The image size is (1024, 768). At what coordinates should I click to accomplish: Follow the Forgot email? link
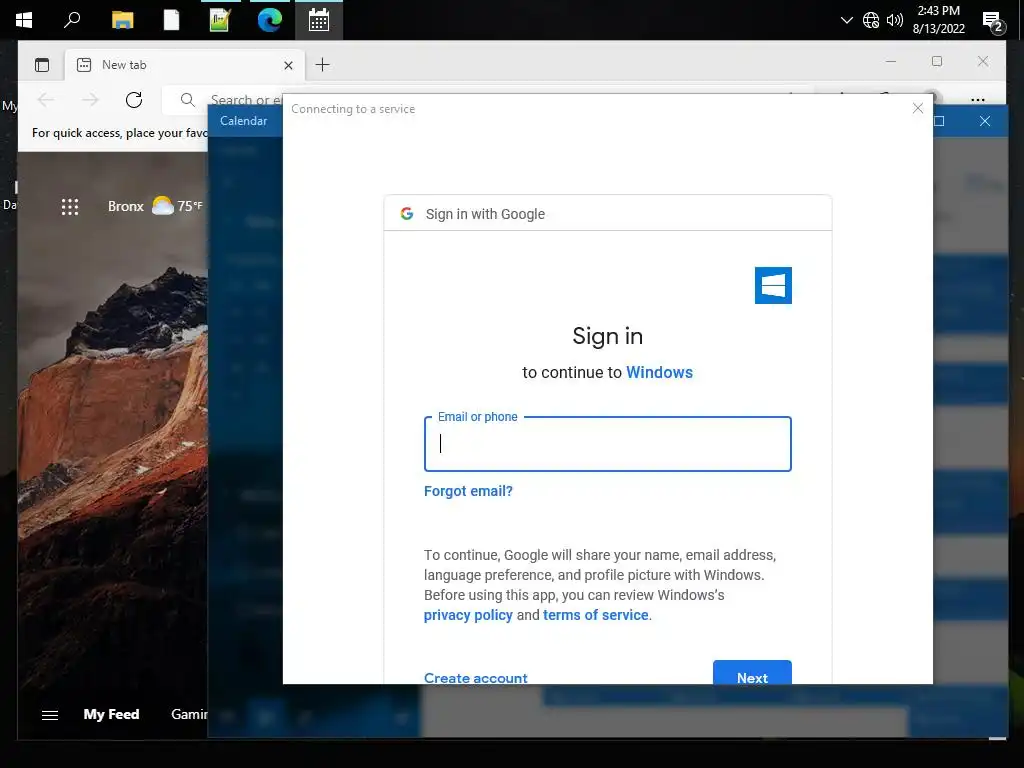(x=468, y=491)
